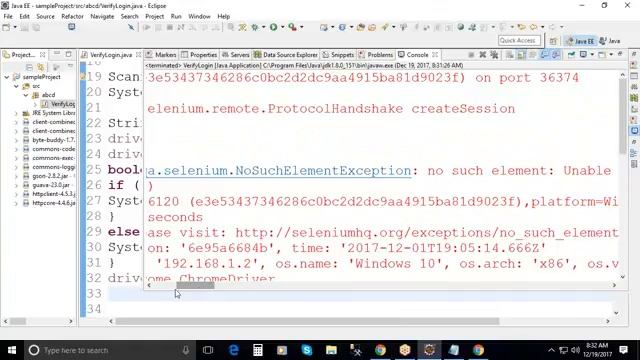Switch to Data Source Explorer tab

coord(285,55)
